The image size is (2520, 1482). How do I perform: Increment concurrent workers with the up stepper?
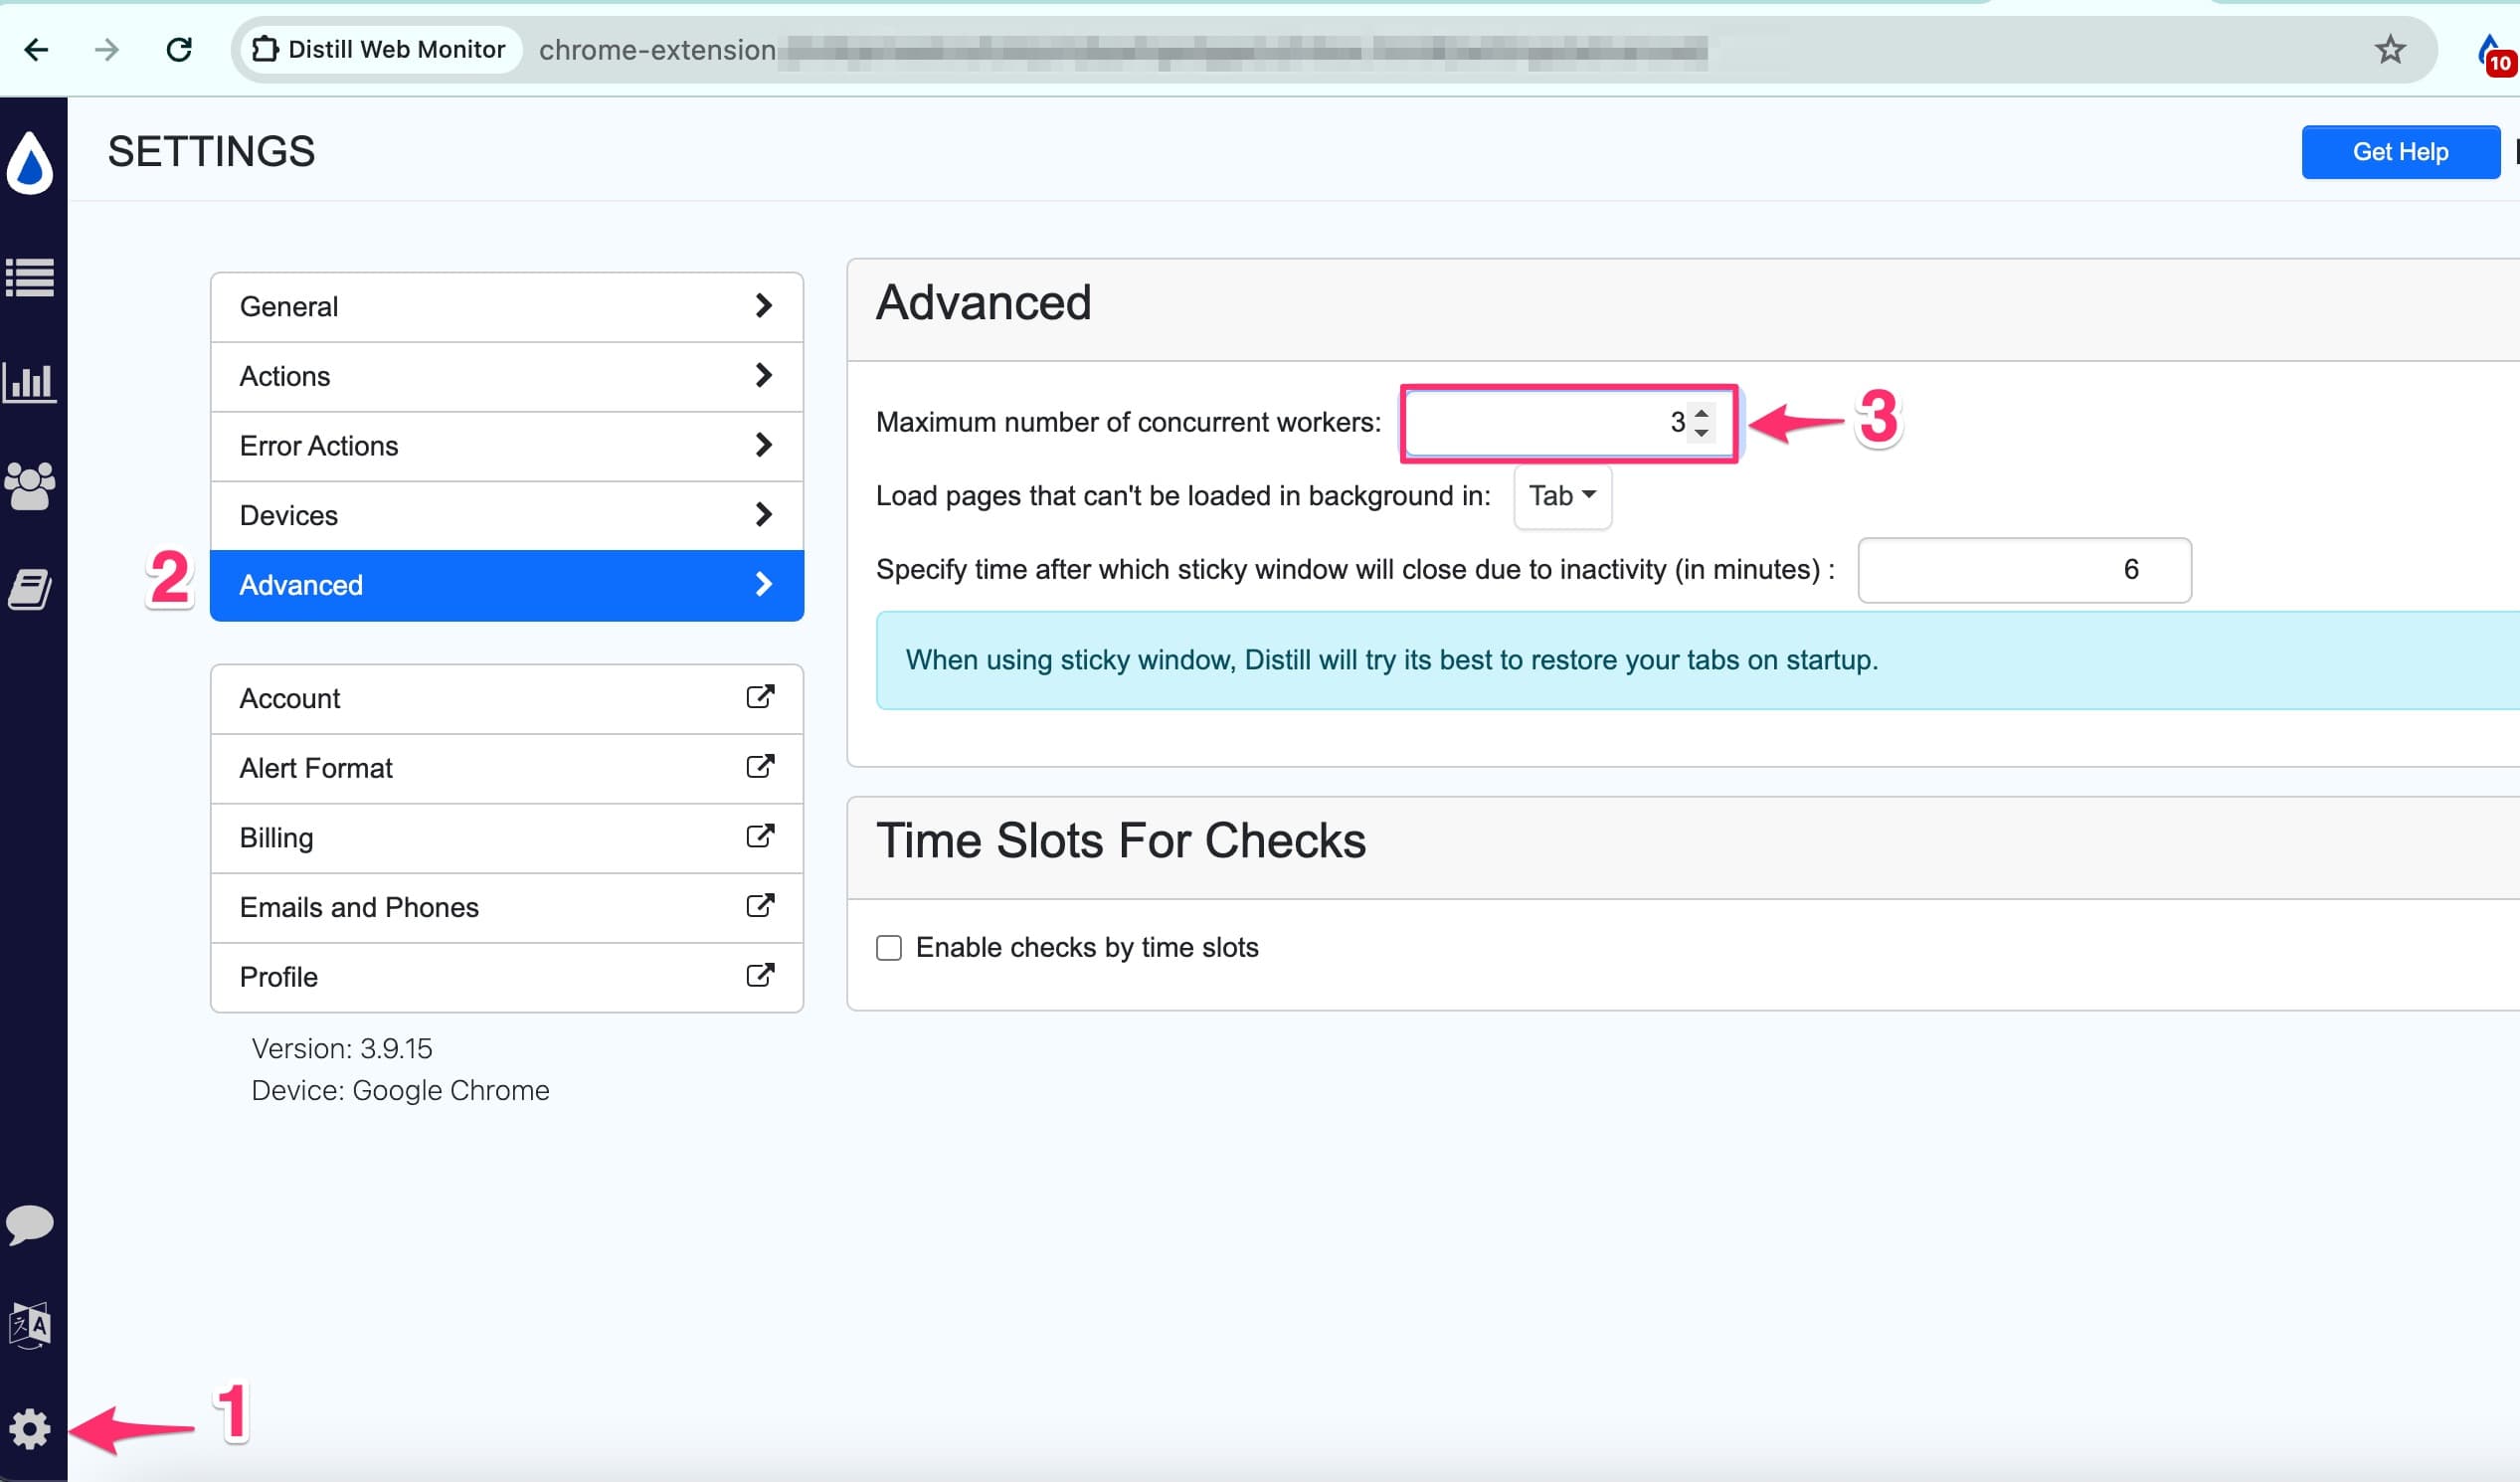(x=1701, y=413)
